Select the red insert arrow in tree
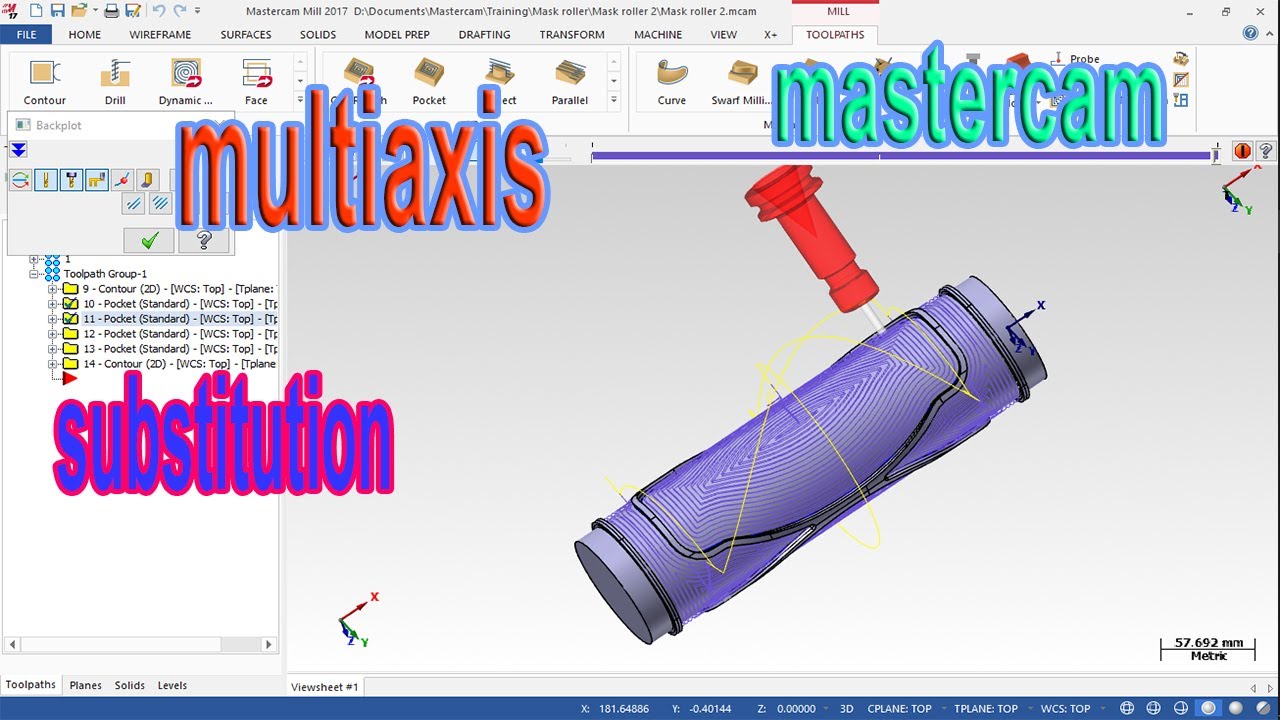The image size is (1280, 720). 70,379
